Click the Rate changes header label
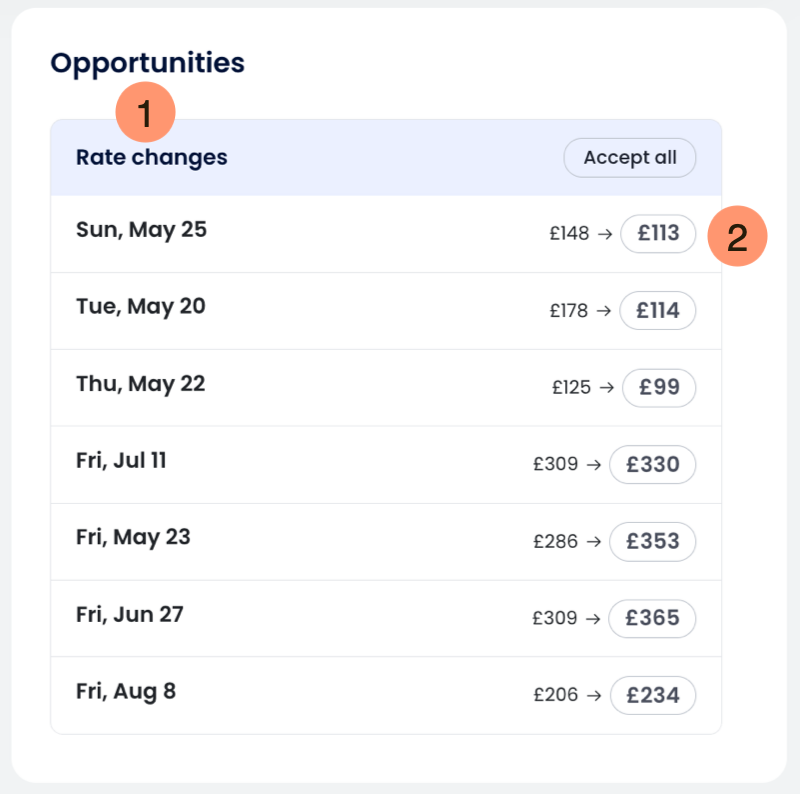This screenshot has height=794, width=800. 152,158
